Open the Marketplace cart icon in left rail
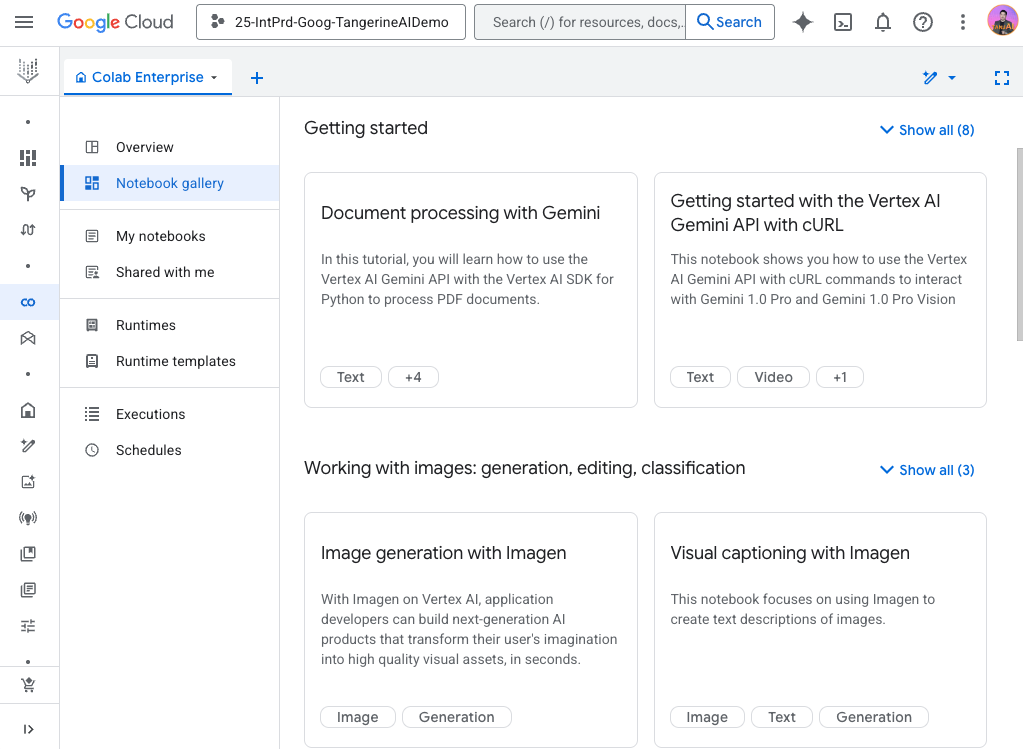This screenshot has height=749, width=1023. point(28,684)
